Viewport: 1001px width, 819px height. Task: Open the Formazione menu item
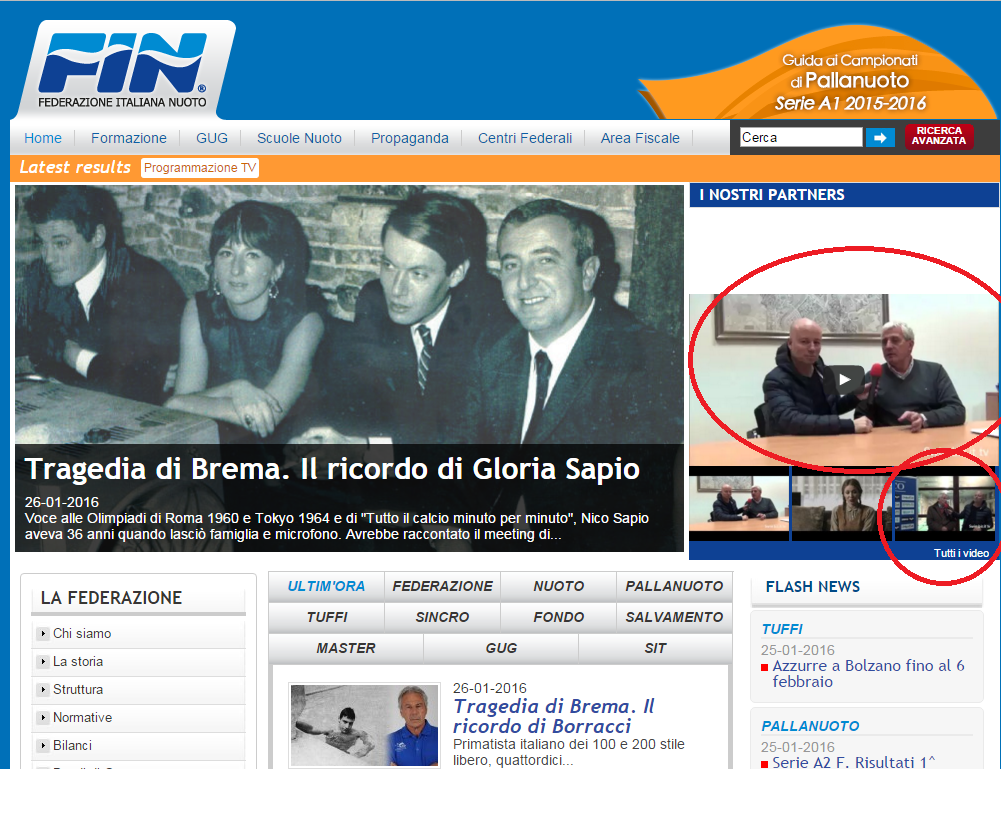128,138
